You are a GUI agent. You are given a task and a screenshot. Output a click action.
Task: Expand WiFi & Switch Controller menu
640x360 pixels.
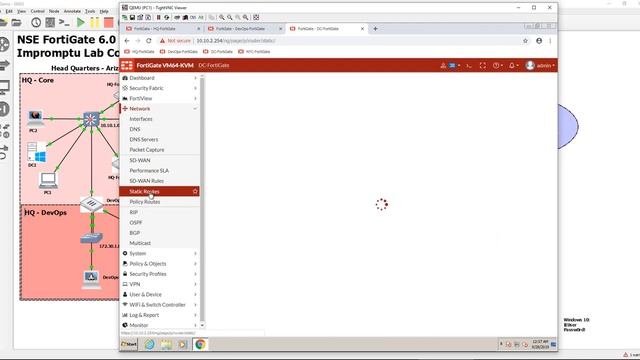pos(159,305)
